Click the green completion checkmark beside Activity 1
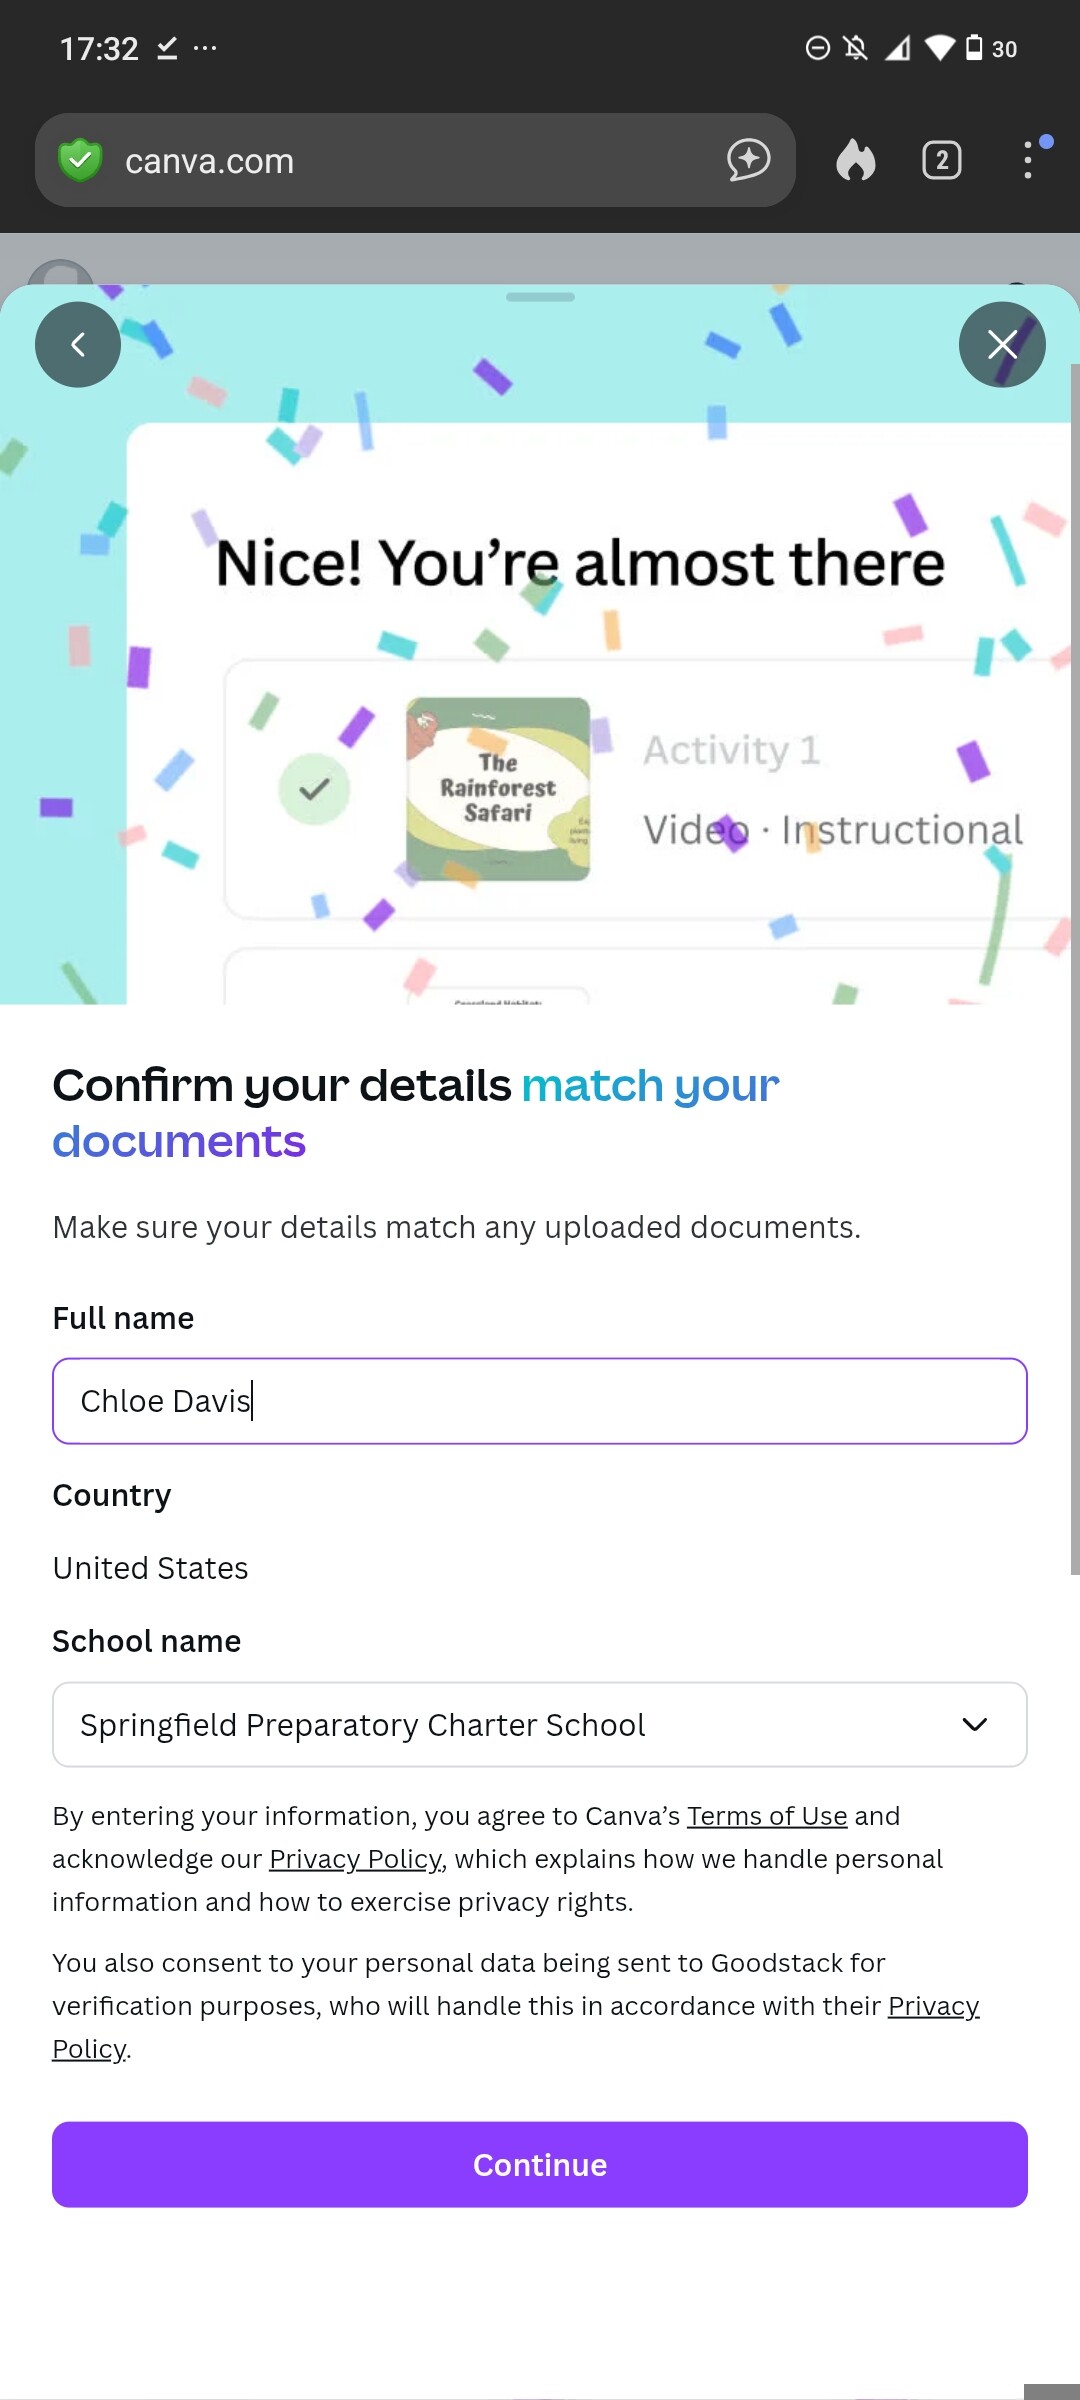 click(316, 789)
